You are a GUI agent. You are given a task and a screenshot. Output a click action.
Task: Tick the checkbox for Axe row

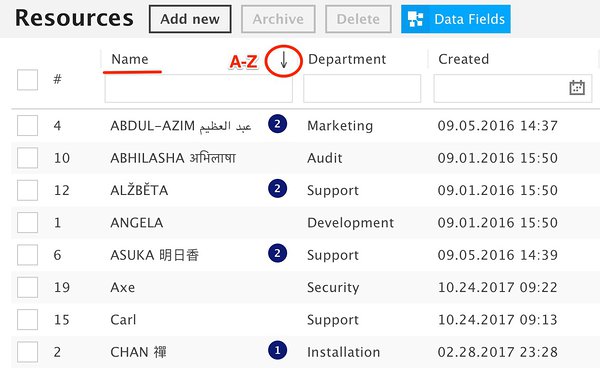[28, 287]
